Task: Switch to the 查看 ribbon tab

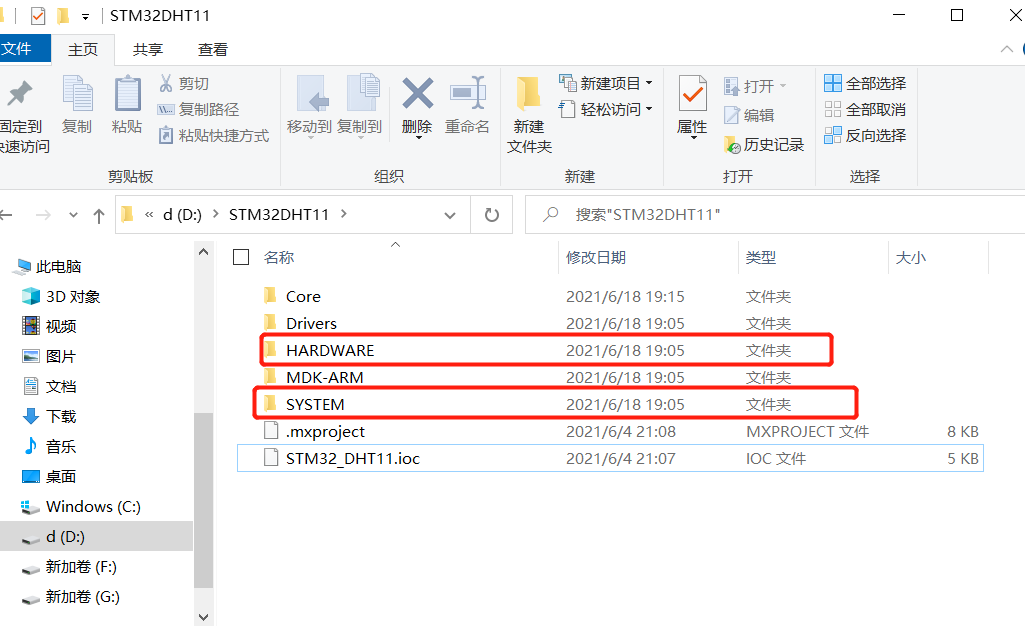Action: tap(214, 49)
